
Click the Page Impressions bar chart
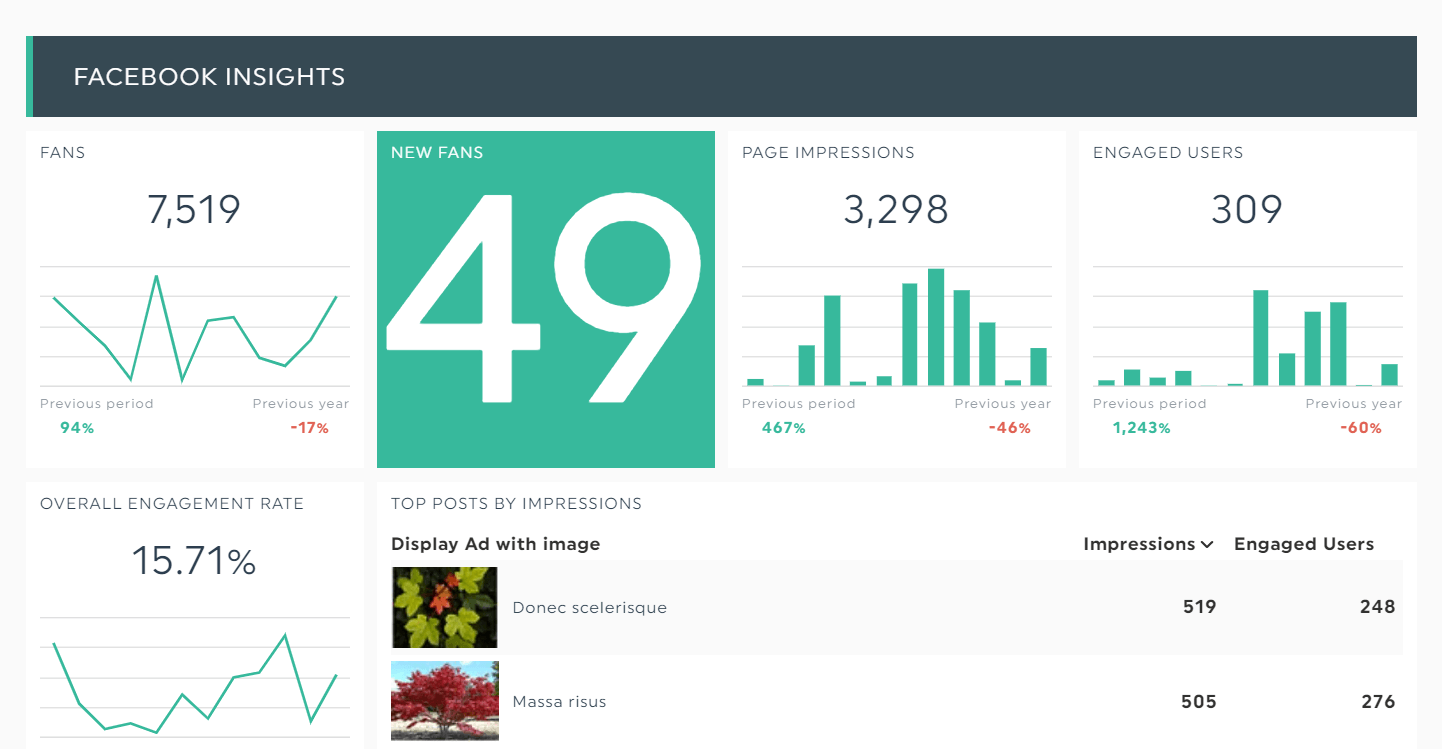pyautogui.click(x=896, y=327)
